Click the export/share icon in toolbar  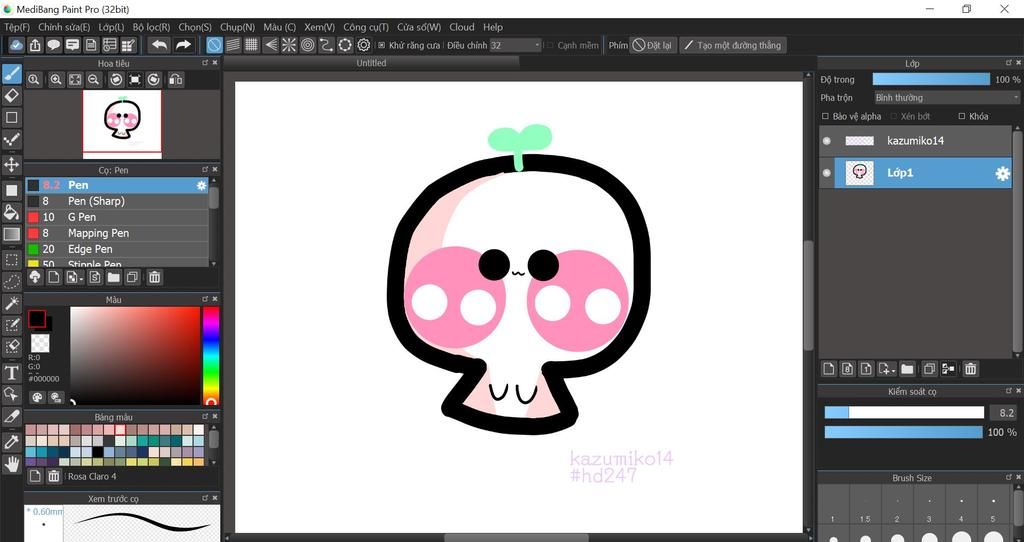pos(35,45)
